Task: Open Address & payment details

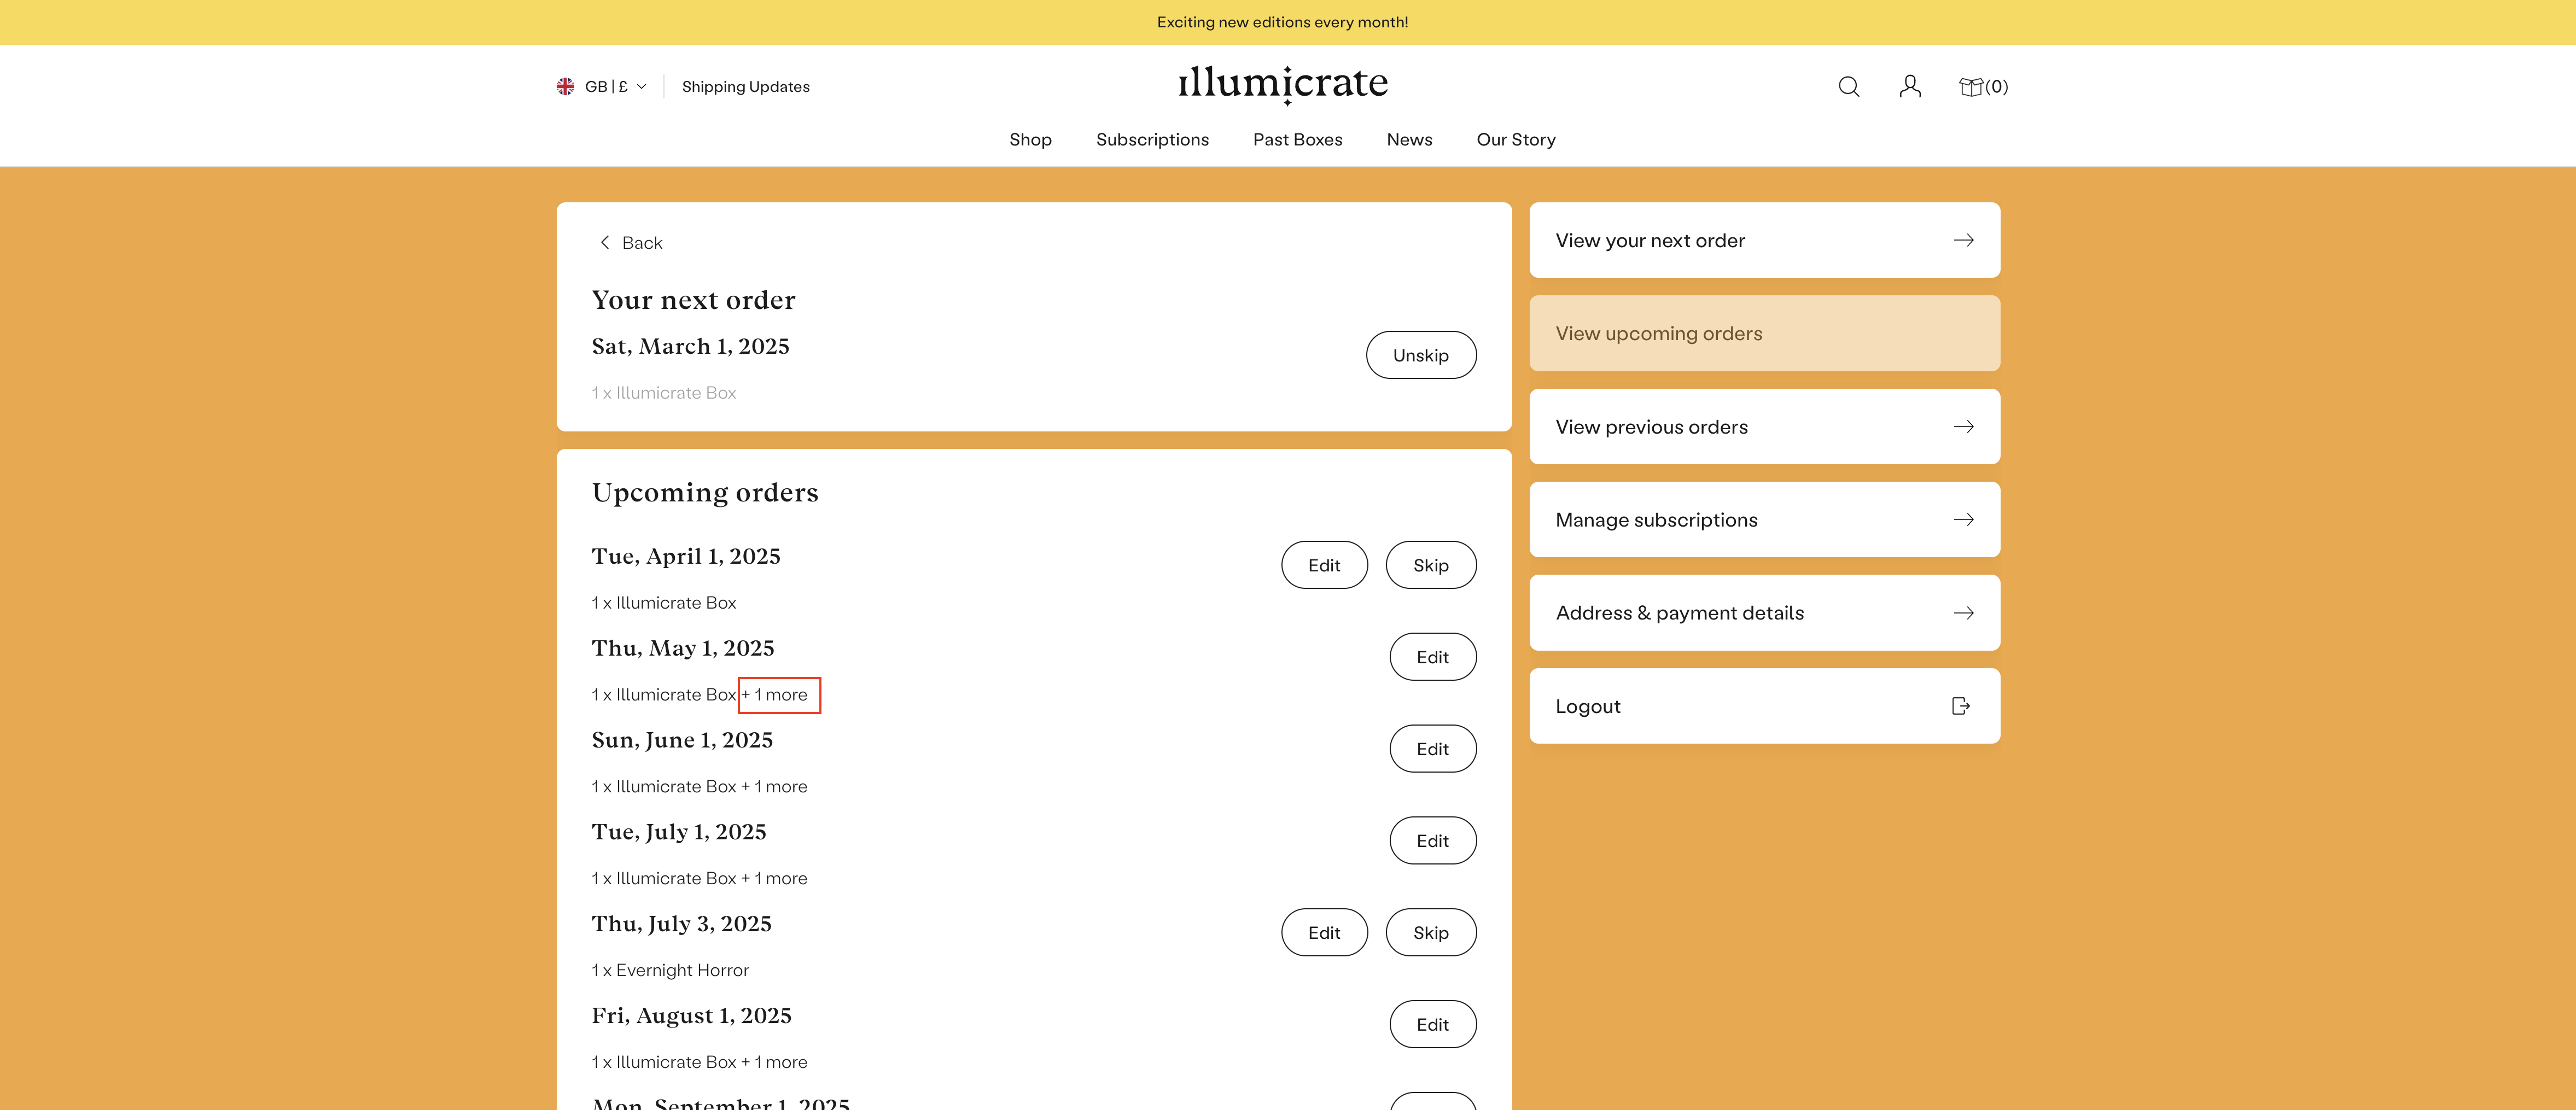Action: 1763,613
